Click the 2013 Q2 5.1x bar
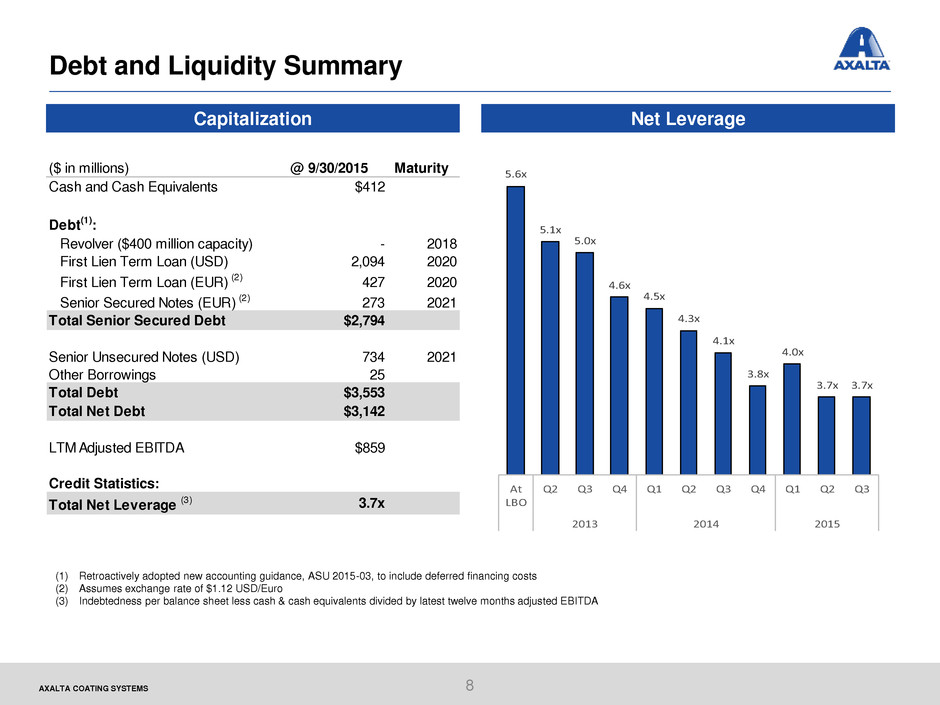The image size is (940, 705). click(x=550, y=358)
